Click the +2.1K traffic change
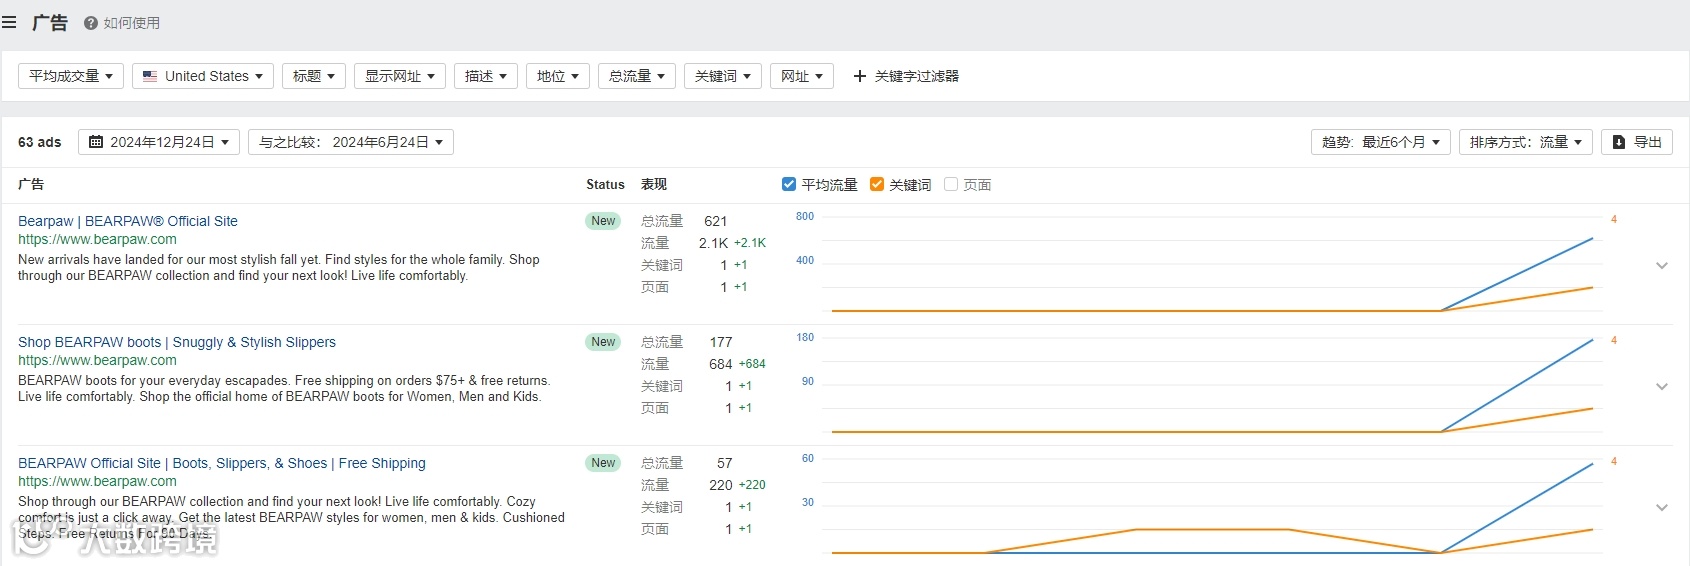 coord(750,243)
